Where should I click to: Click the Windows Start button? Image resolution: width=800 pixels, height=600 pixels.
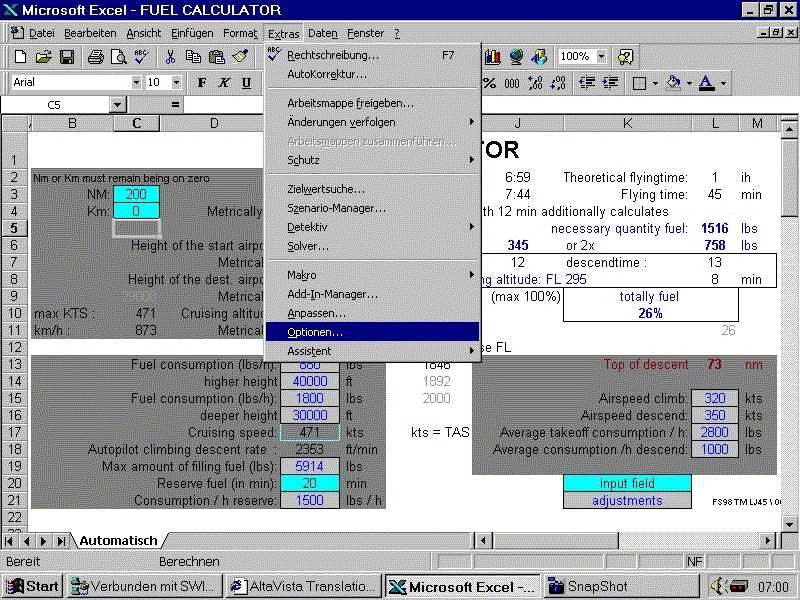32,586
